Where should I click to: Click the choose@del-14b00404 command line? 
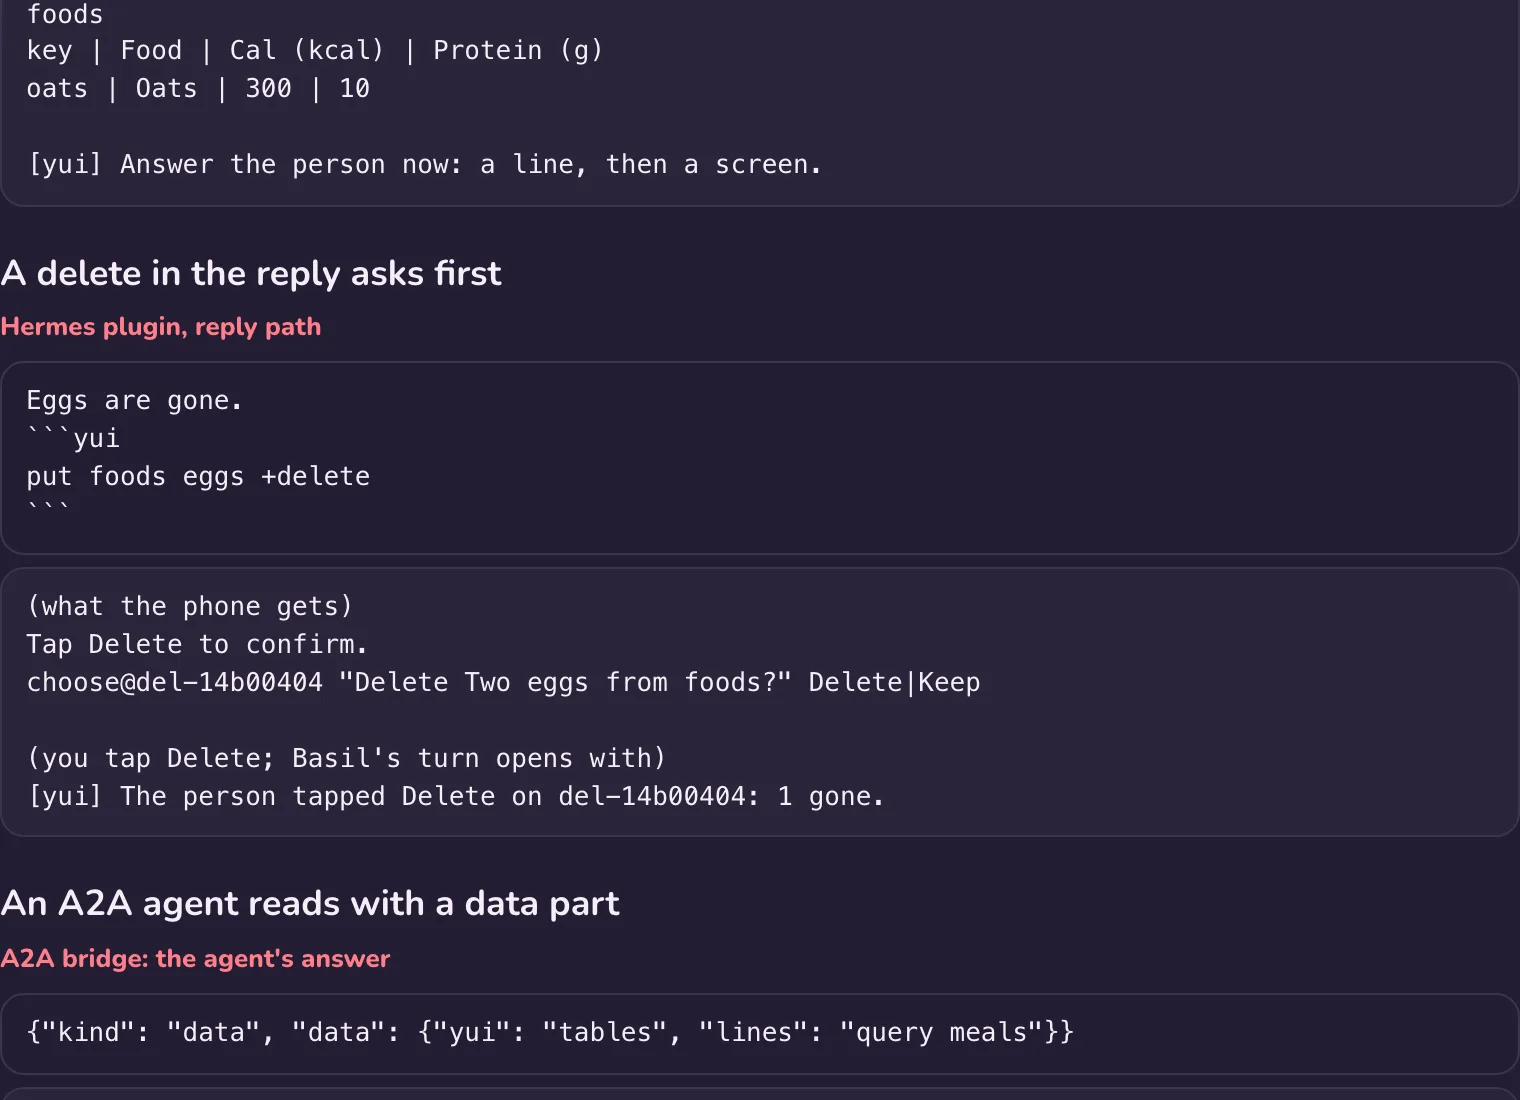pos(503,682)
